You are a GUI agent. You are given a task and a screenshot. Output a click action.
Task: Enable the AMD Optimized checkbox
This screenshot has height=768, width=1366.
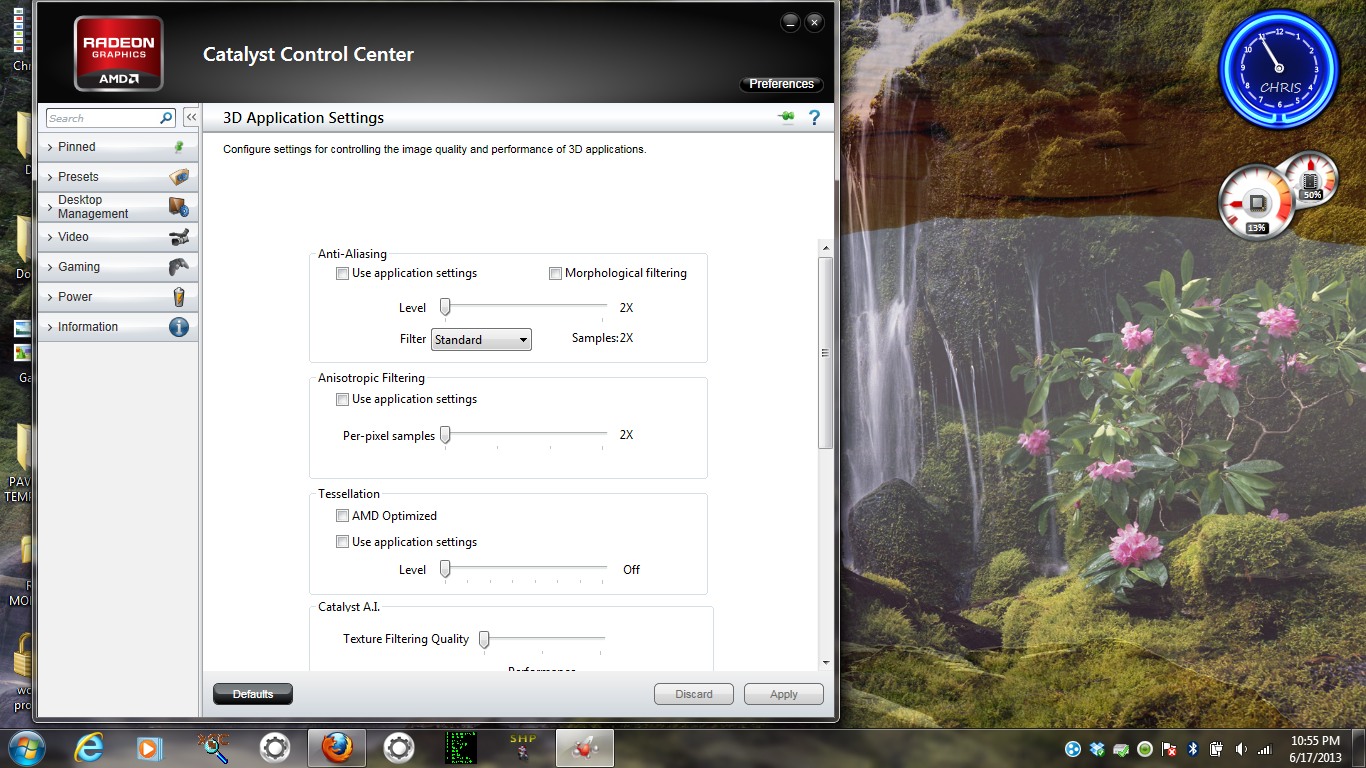tap(343, 516)
